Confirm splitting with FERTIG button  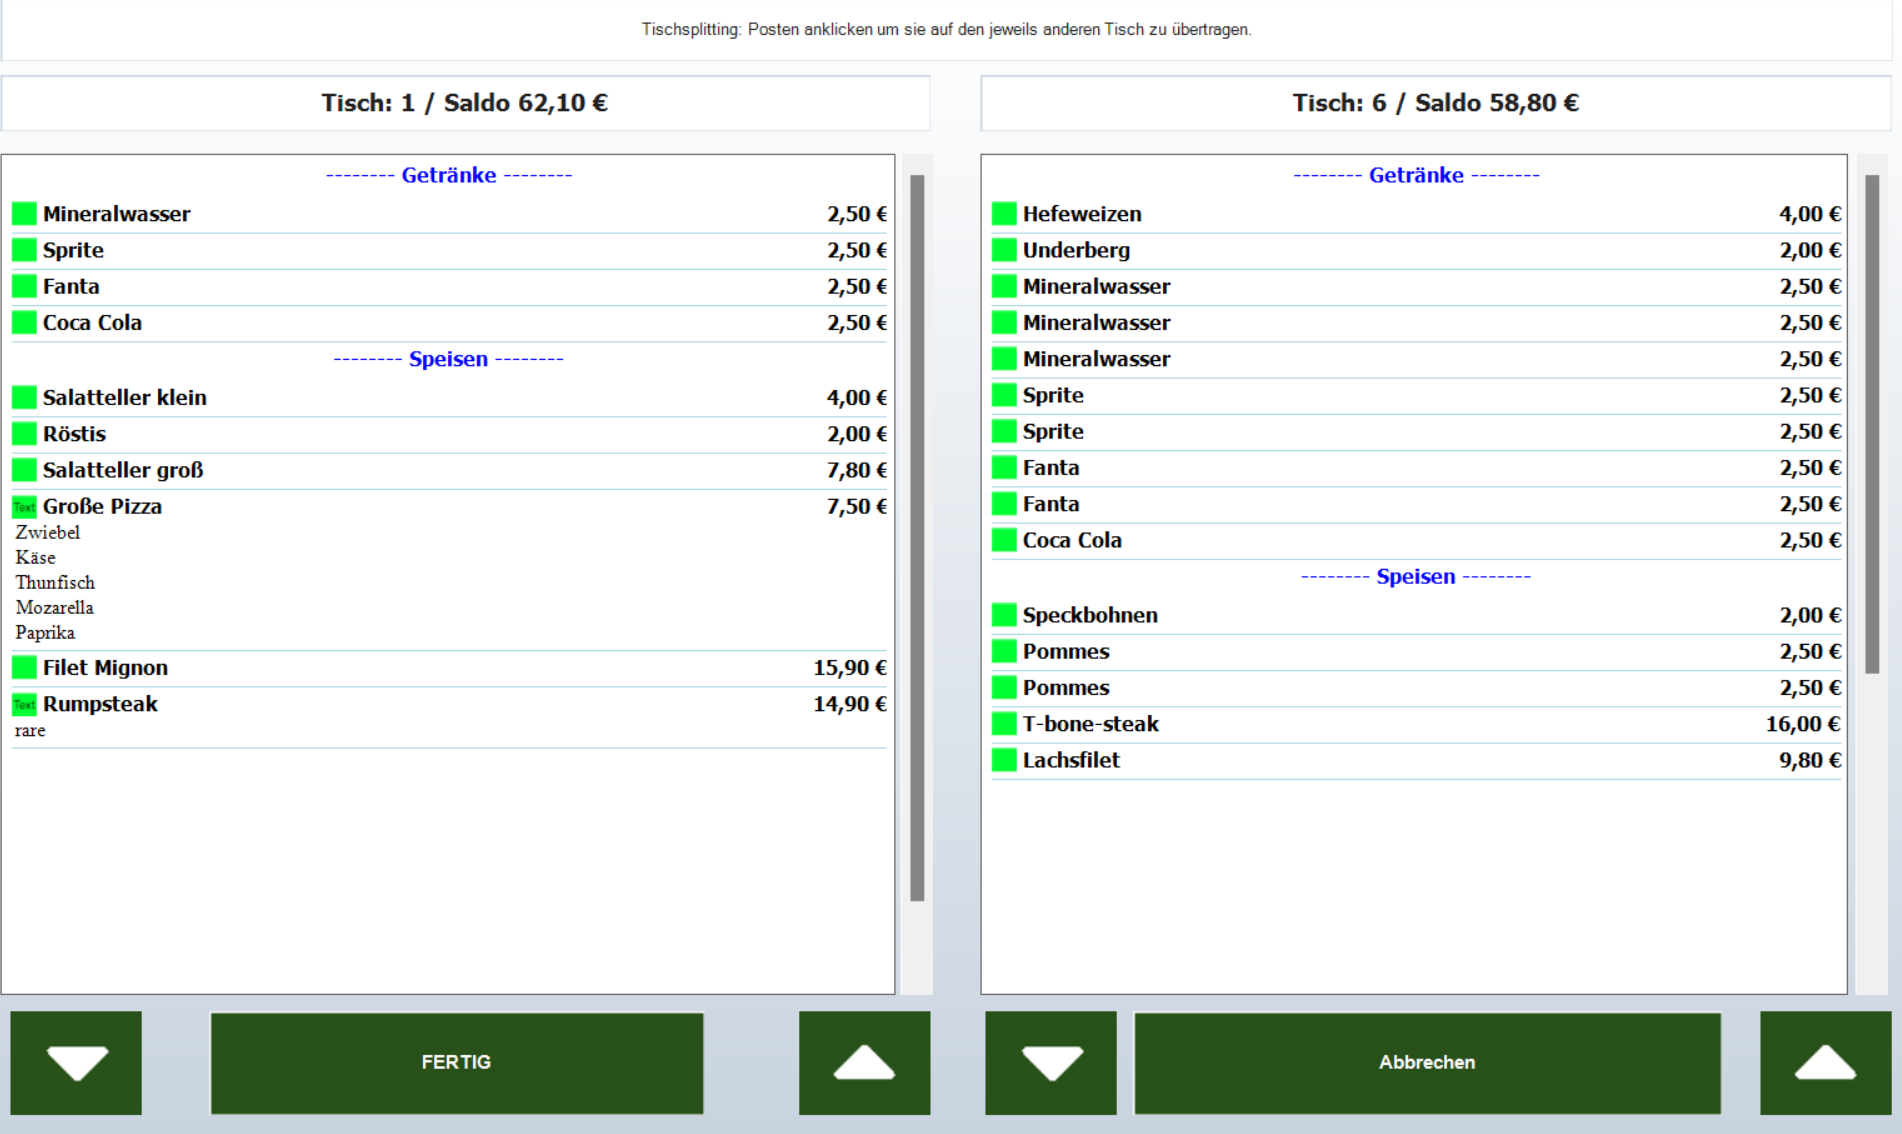456,1062
